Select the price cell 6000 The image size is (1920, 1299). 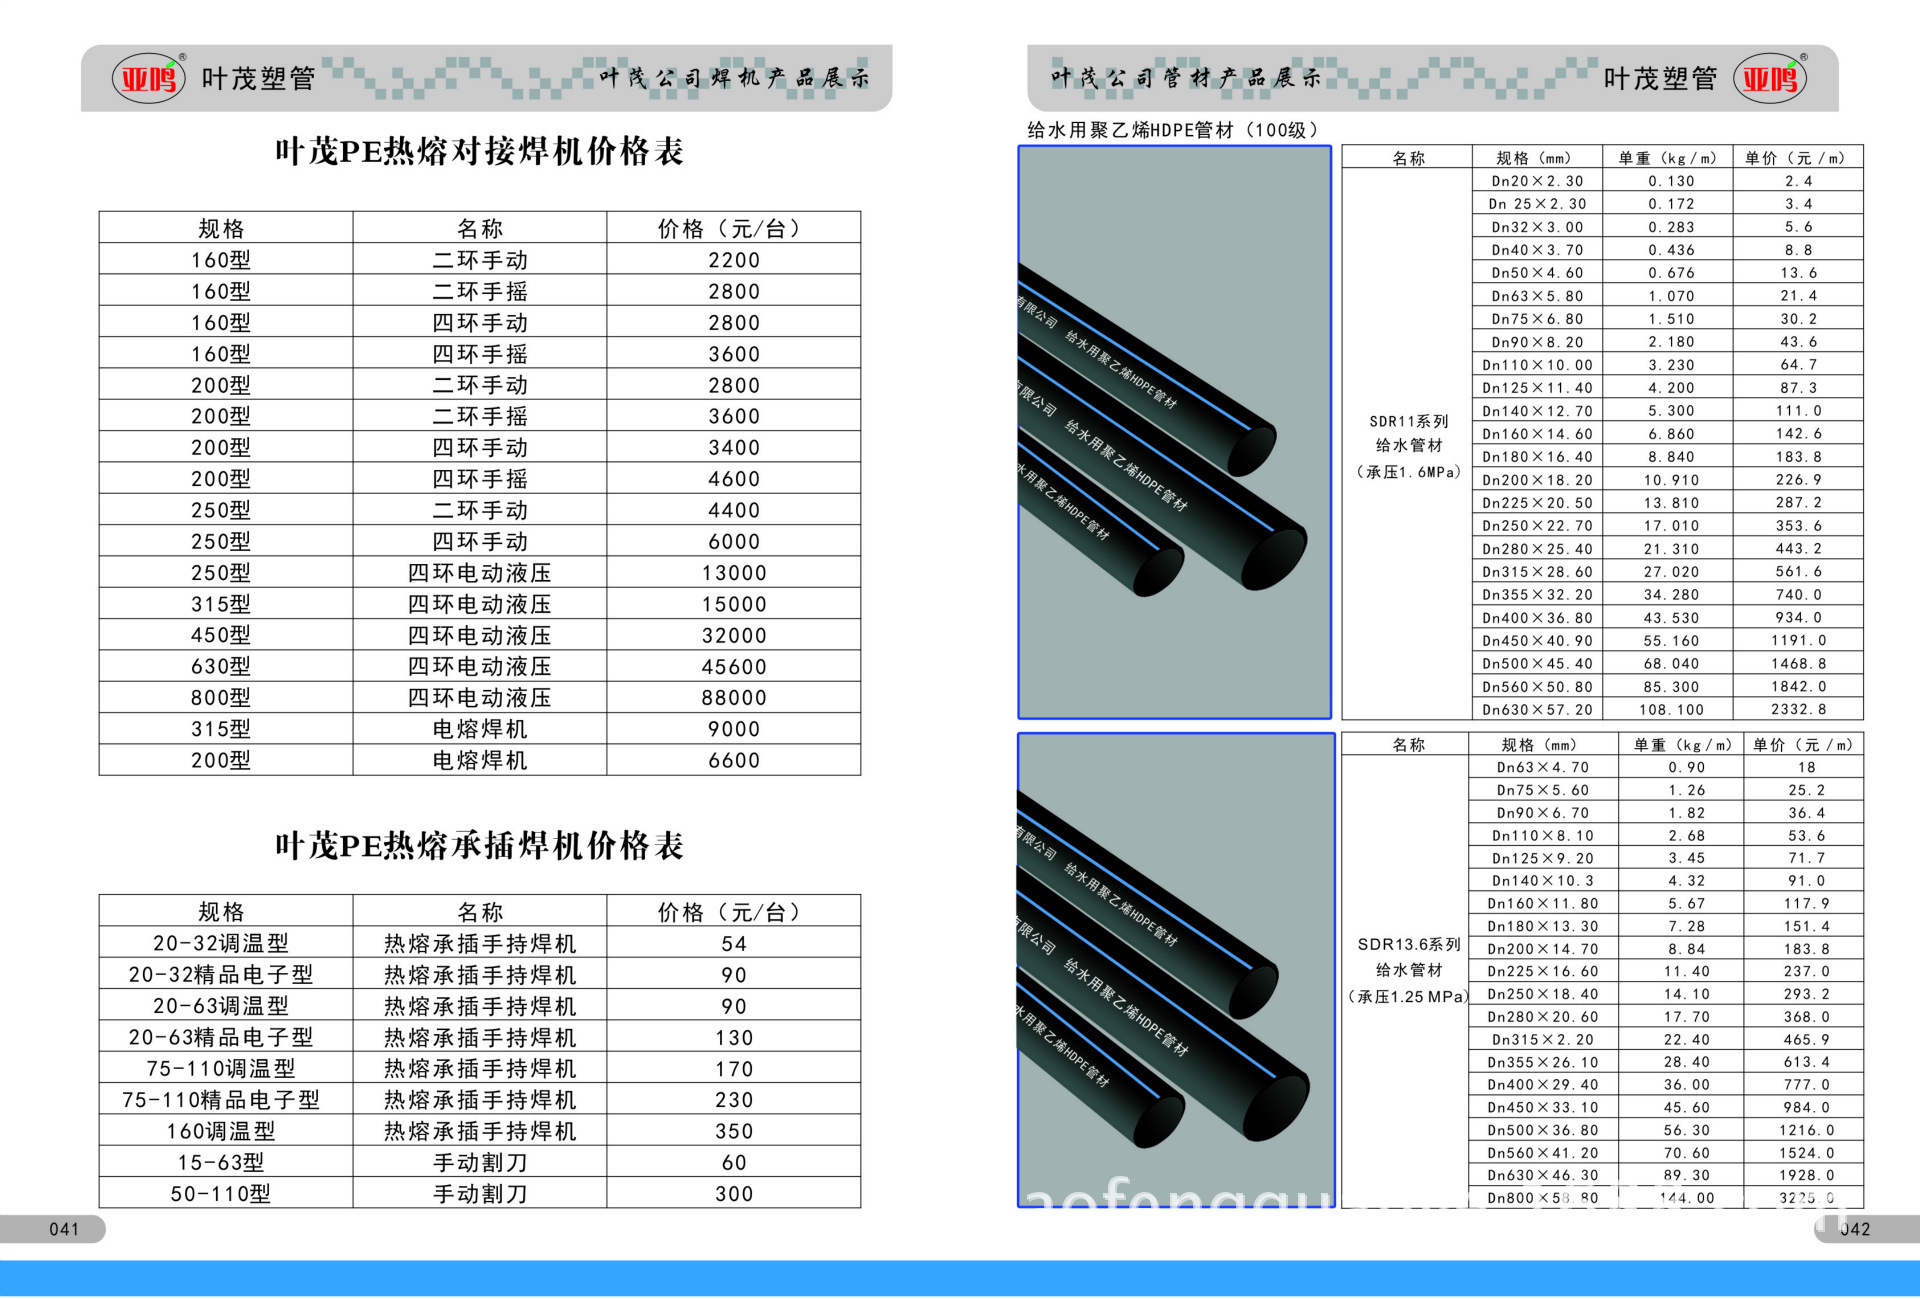coord(734,541)
